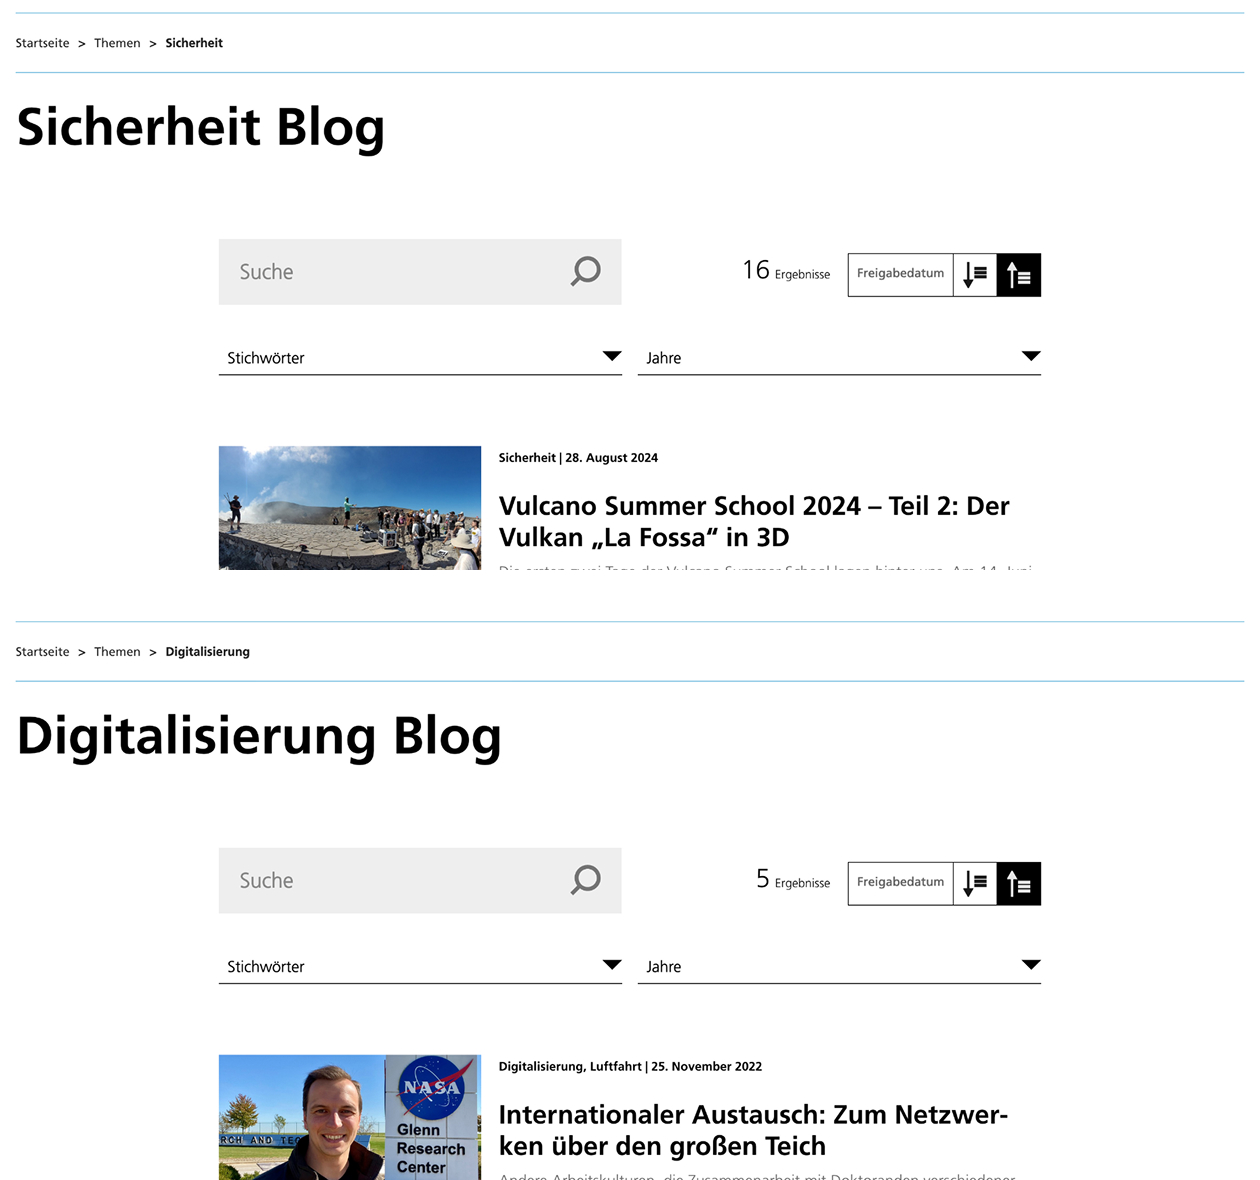Viewport: 1260px width, 1180px height.
Task: Select Freigabedatum sort field in Sicherheit Blog
Action: tap(900, 274)
